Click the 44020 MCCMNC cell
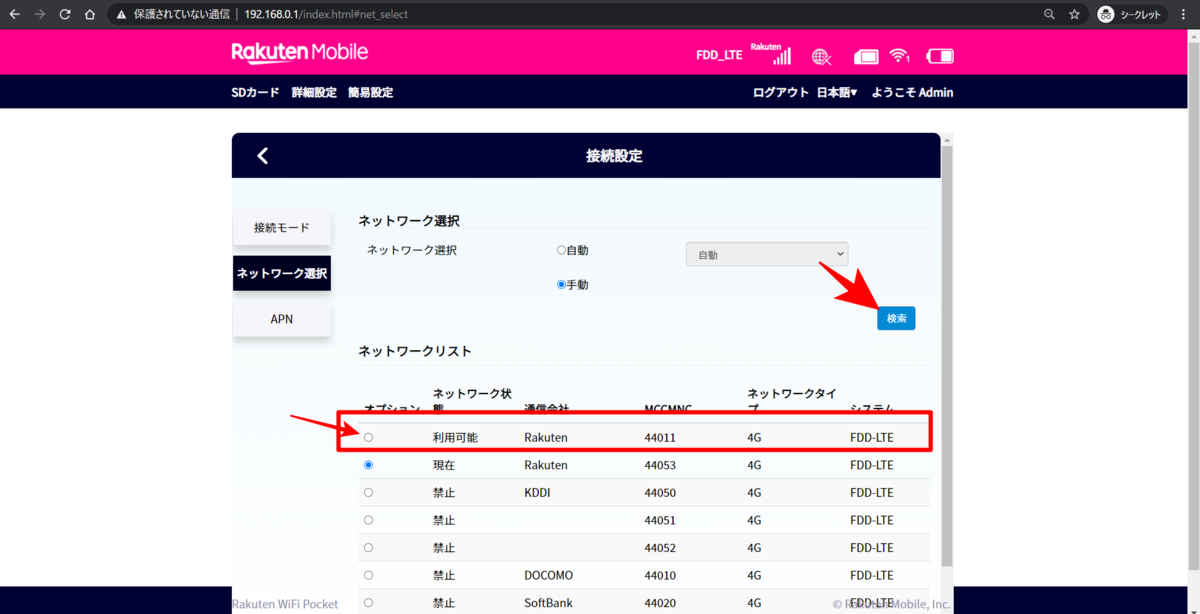The height and width of the screenshot is (614, 1200). [661, 603]
